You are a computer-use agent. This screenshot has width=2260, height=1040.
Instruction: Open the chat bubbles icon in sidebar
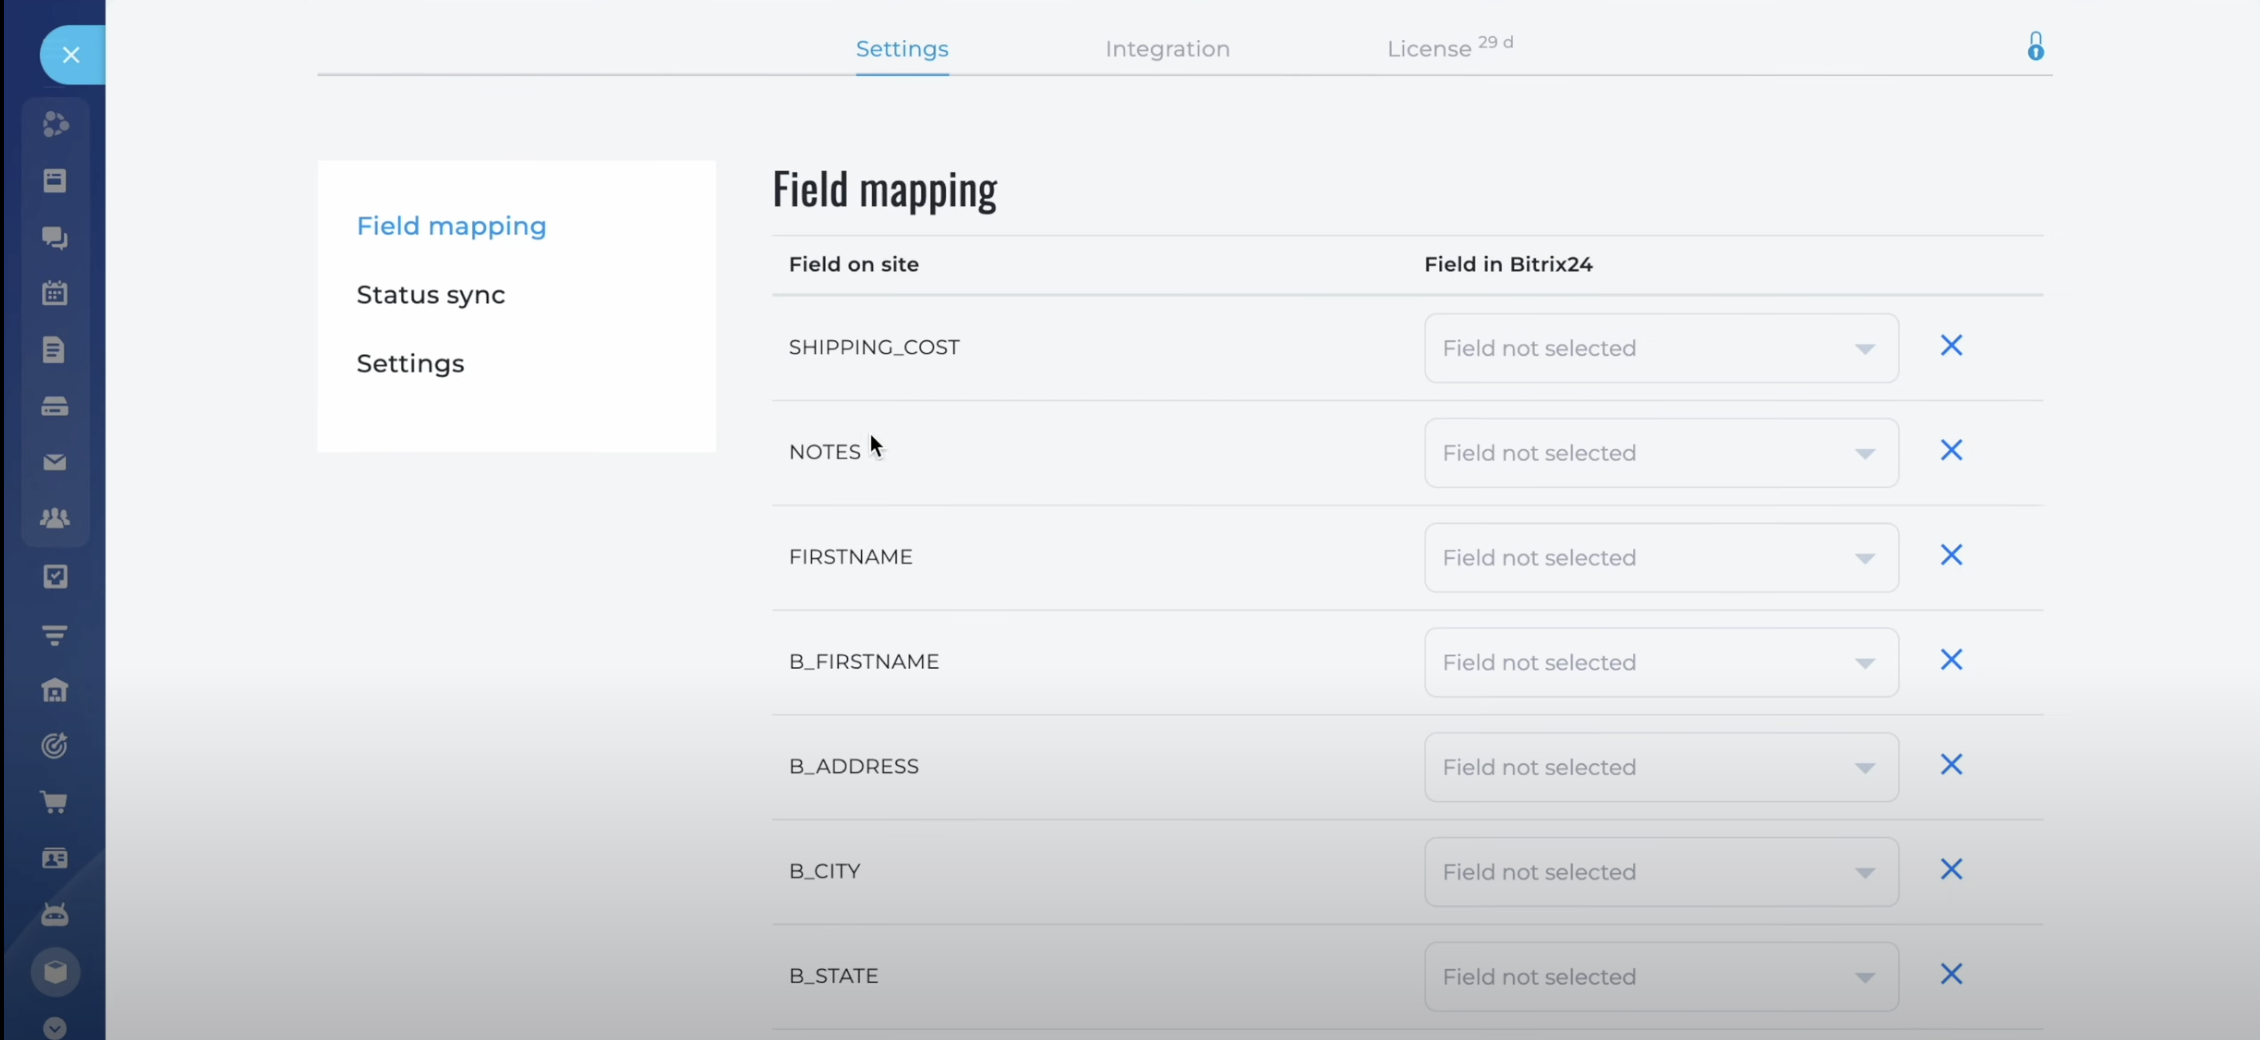pos(55,237)
